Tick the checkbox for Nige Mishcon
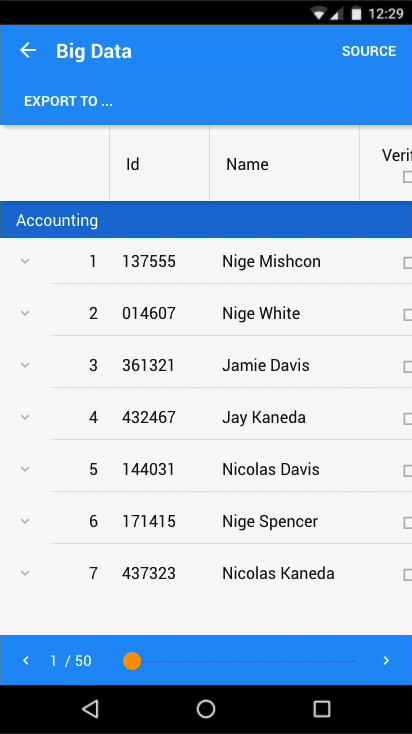412x734 pixels. tap(407, 263)
